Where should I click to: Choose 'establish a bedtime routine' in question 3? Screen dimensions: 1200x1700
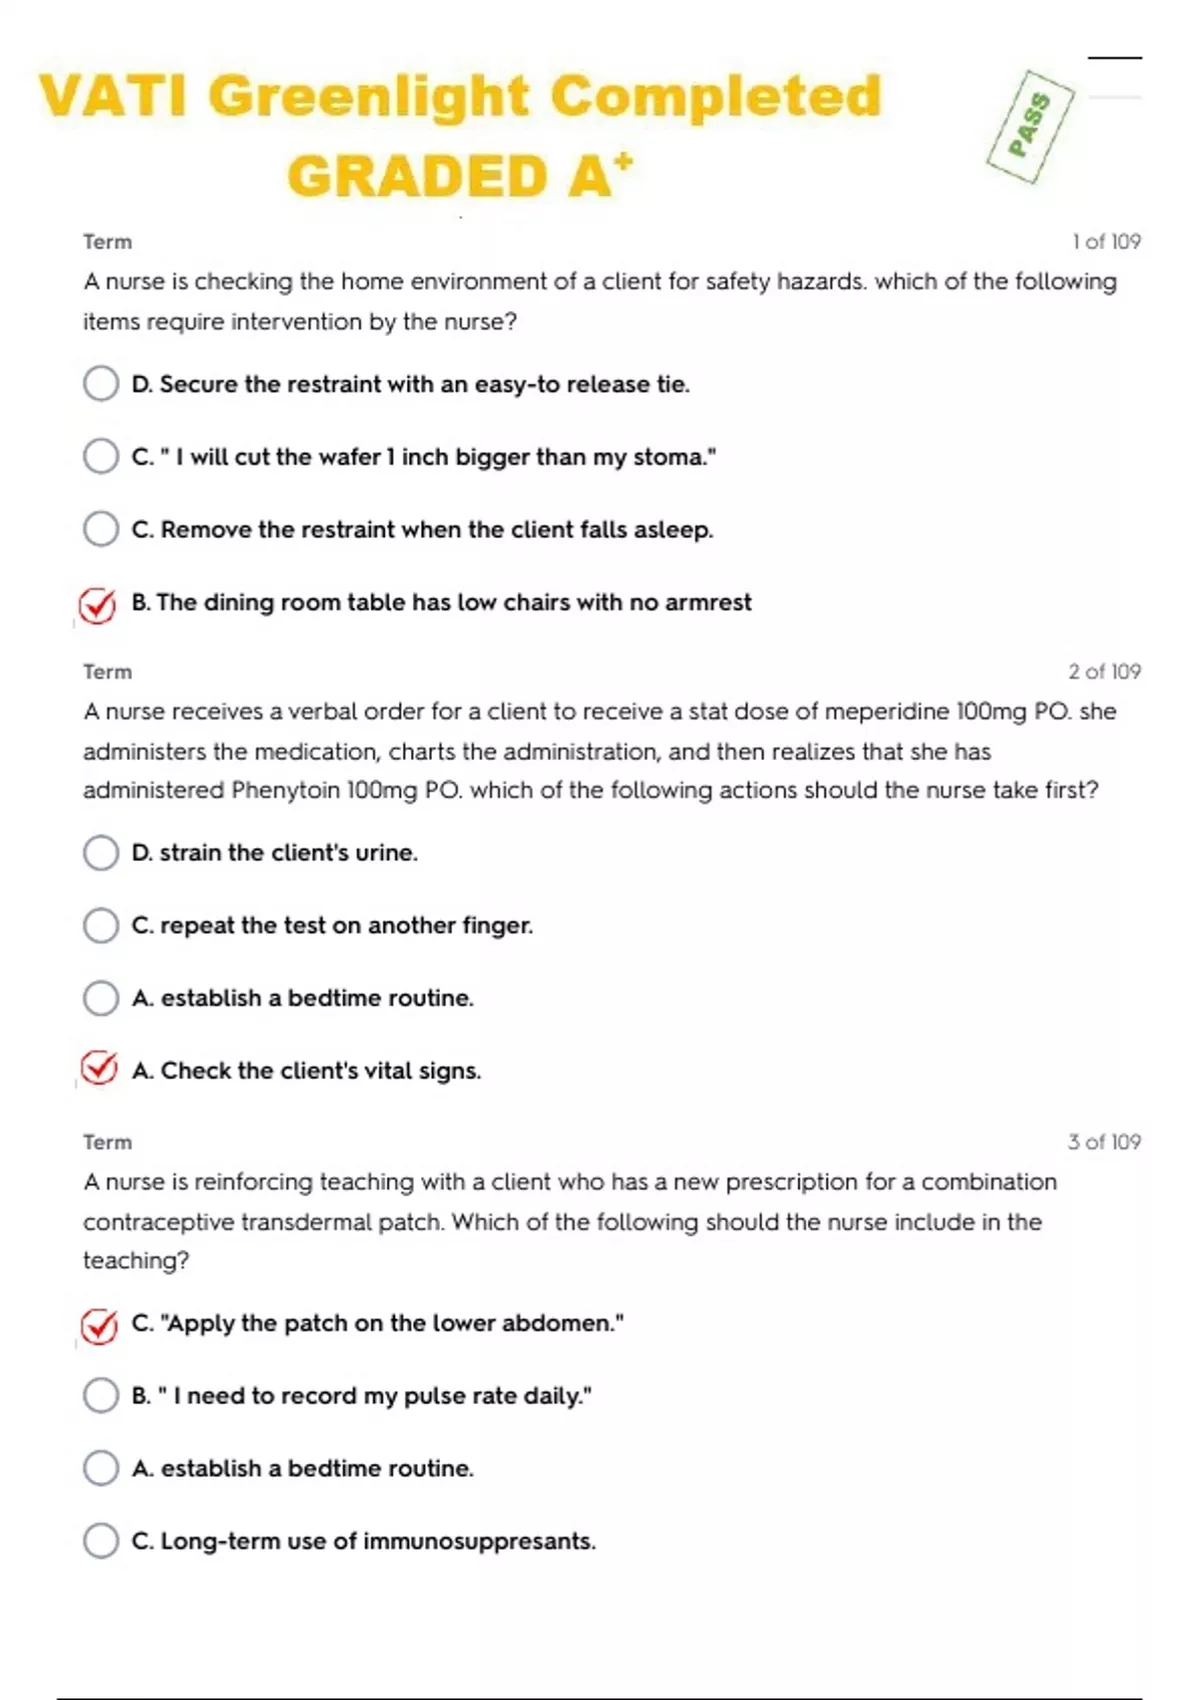(101, 1468)
